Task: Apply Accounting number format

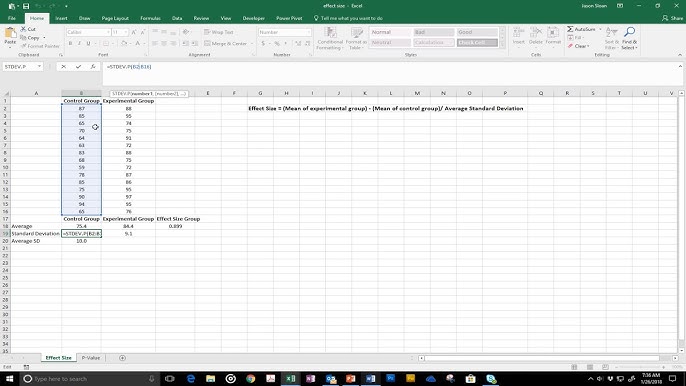Action: pyautogui.click(x=263, y=44)
